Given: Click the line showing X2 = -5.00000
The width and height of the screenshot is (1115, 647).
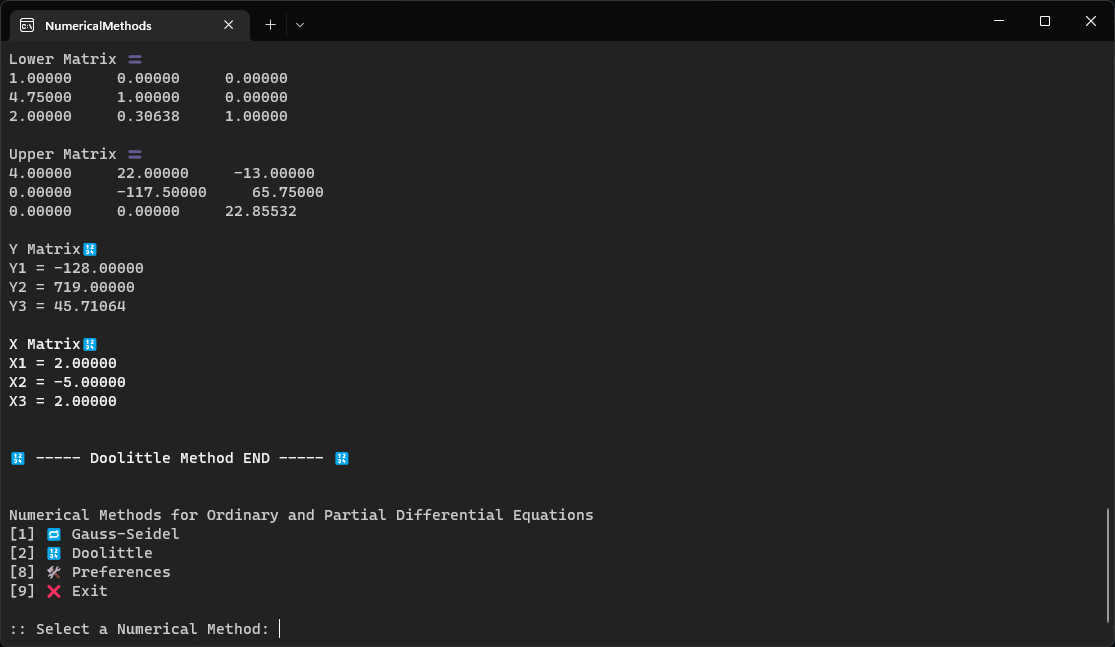Looking at the screenshot, I should [67, 382].
